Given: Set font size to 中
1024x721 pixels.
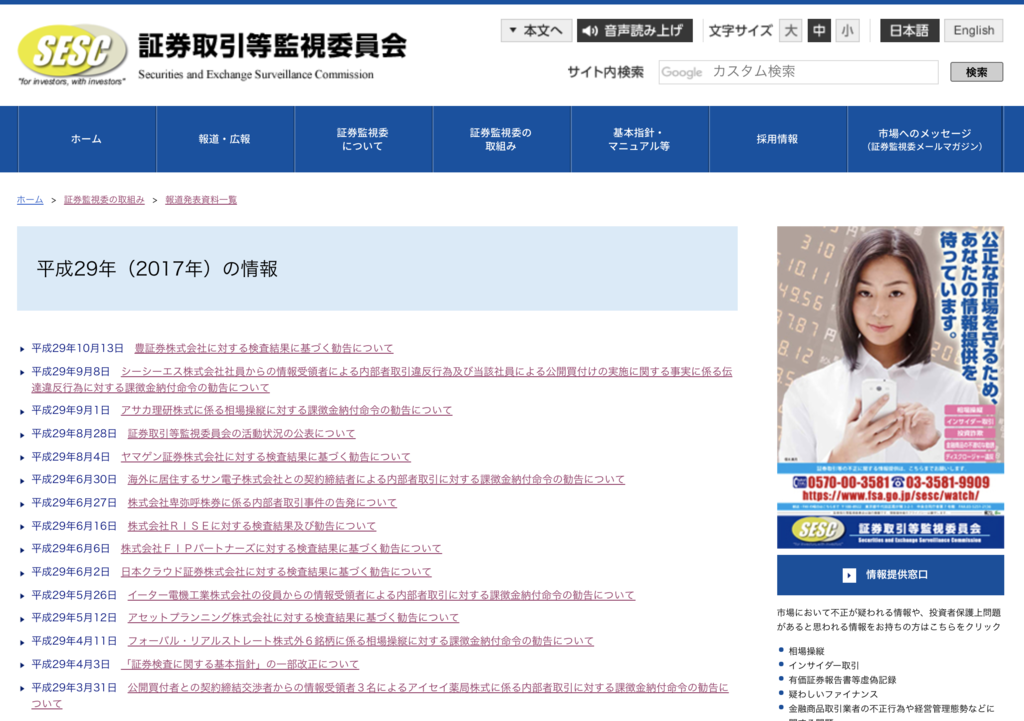Looking at the screenshot, I should point(819,31).
